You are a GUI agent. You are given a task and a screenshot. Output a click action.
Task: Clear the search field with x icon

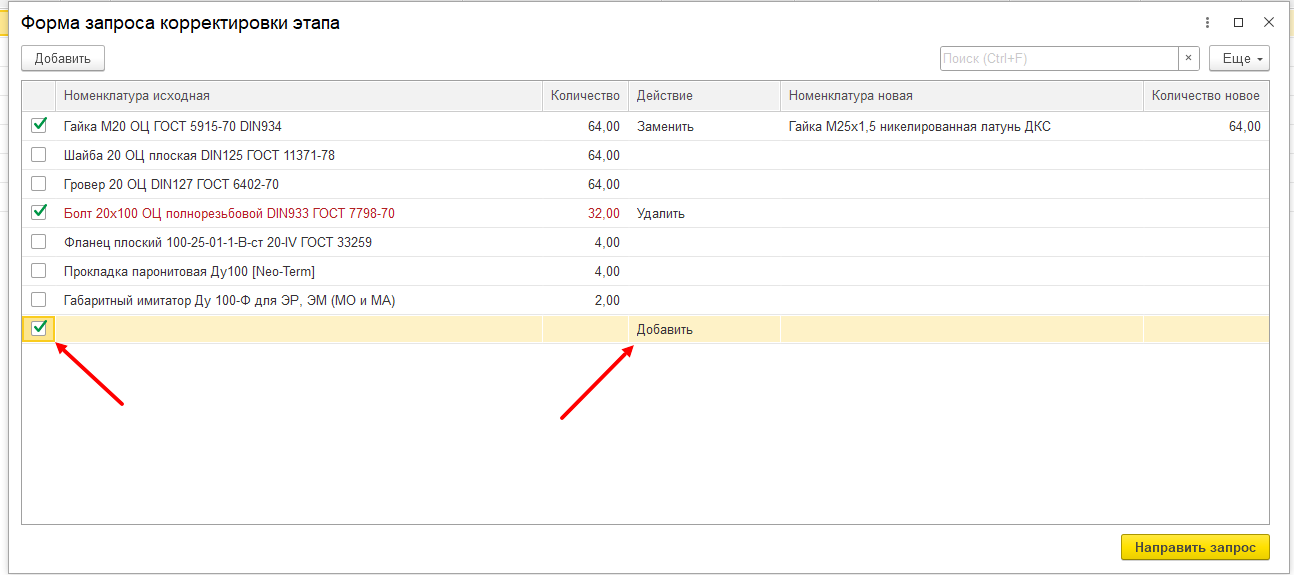click(1188, 58)
